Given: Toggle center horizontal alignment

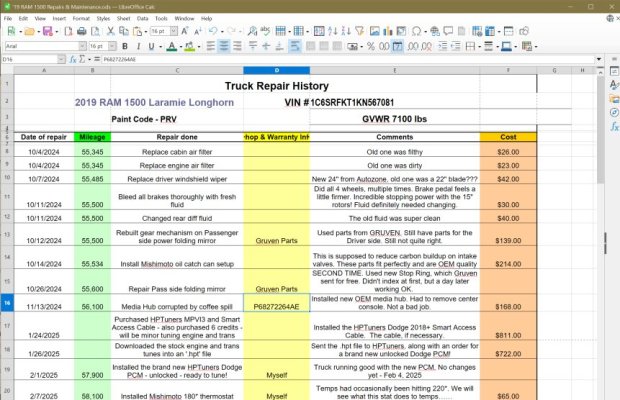Looking at the screenshot, I should point(224,46).
